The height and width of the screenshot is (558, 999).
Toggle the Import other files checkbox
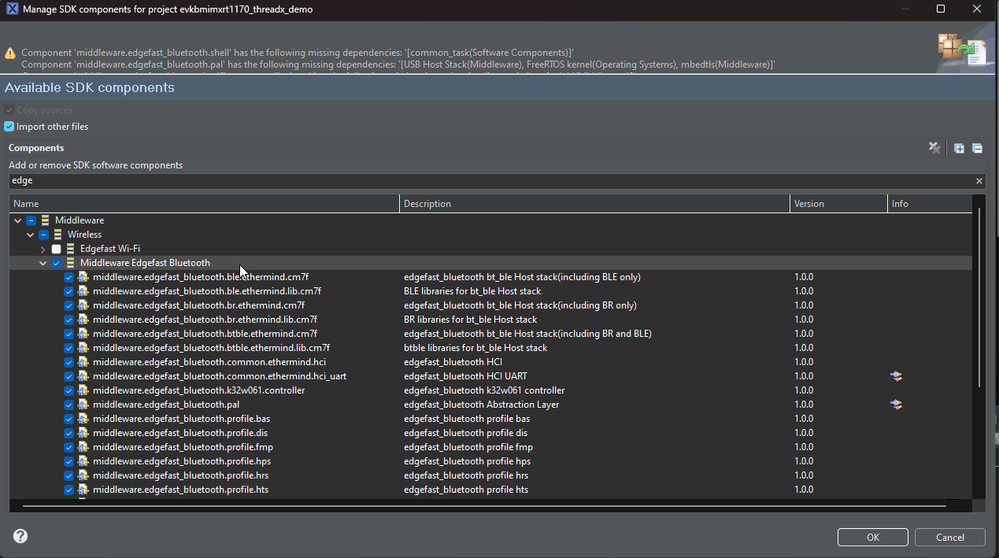tap(9, 127)
